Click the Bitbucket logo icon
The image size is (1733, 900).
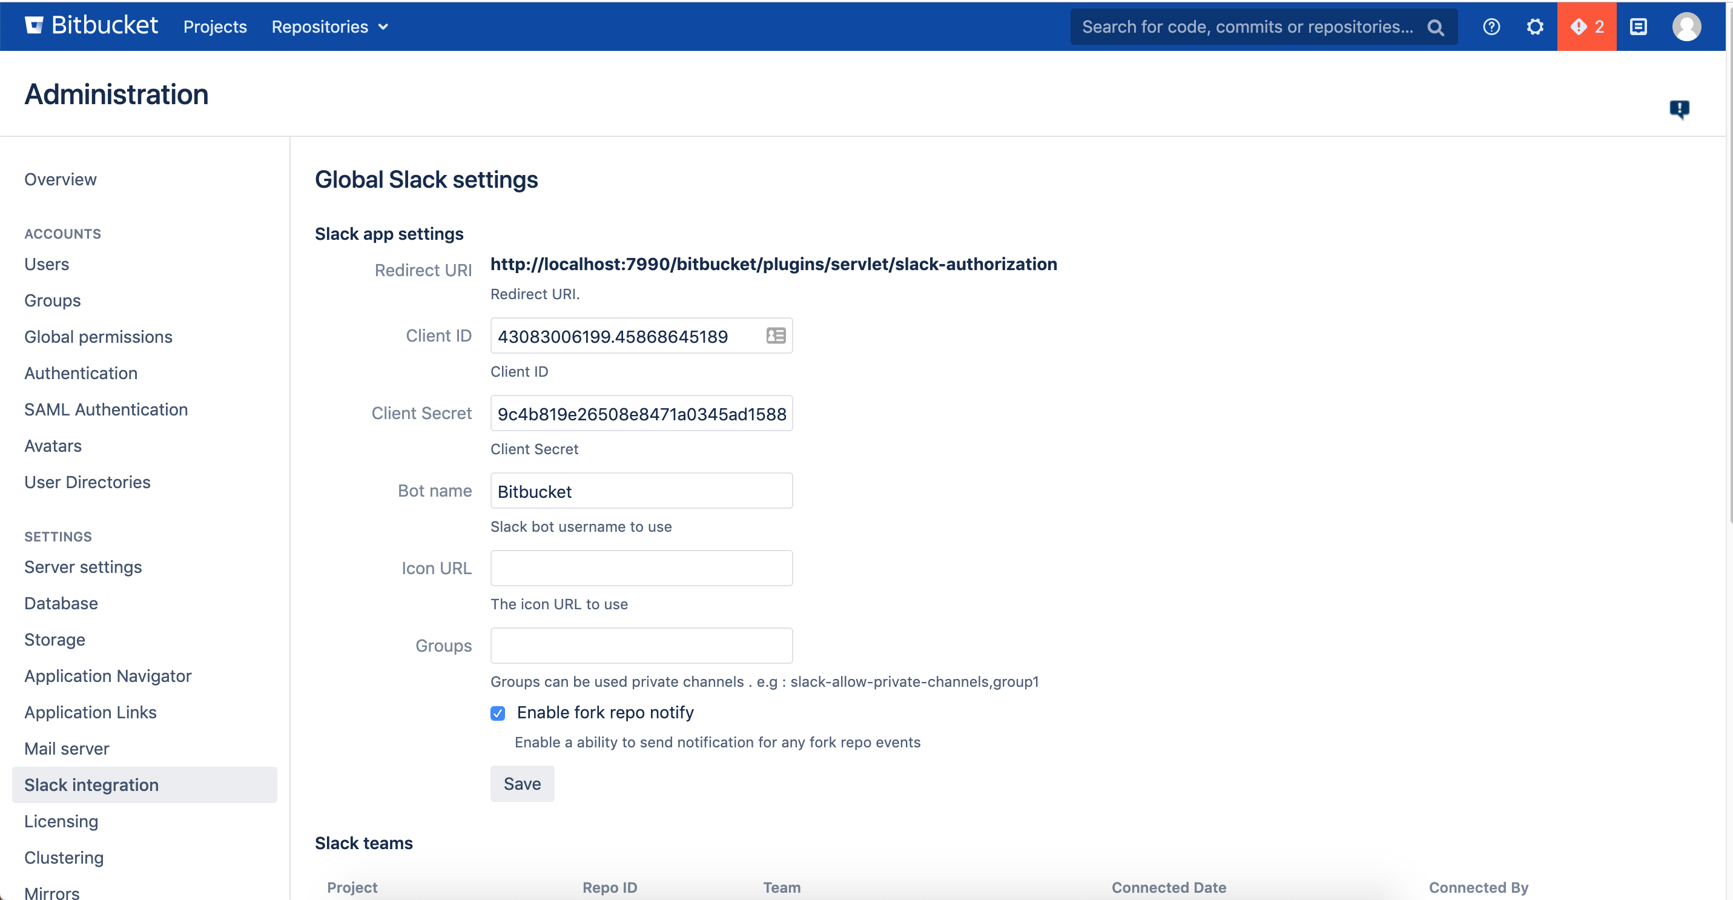pyautogui.click(x=34, y=25)
